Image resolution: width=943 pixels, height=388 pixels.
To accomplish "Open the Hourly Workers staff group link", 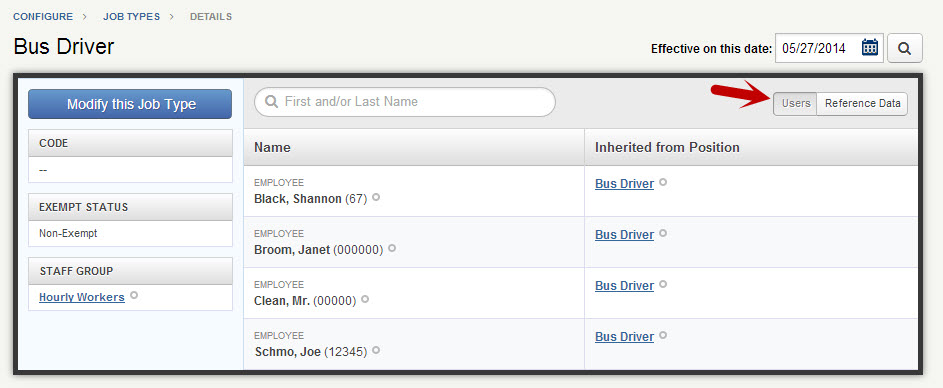I will (x=82, y=297).
